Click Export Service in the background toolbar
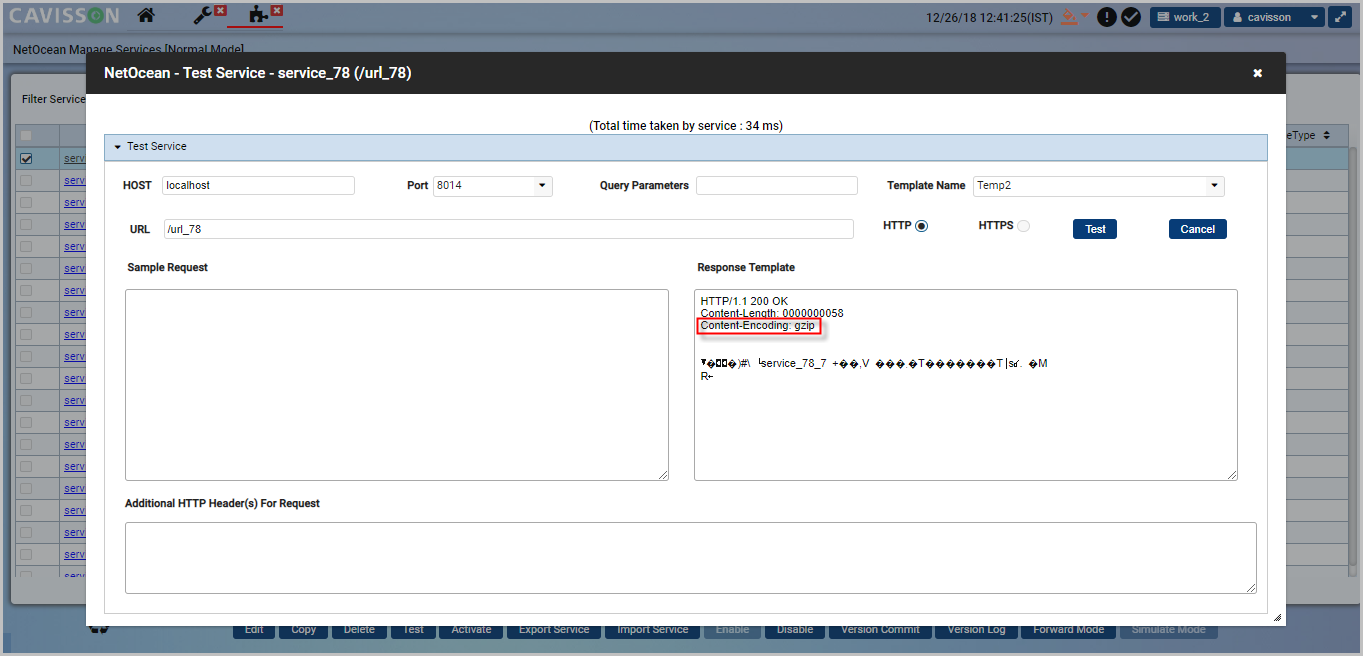Screen dimensions: 1363x656 click(554, 631)
